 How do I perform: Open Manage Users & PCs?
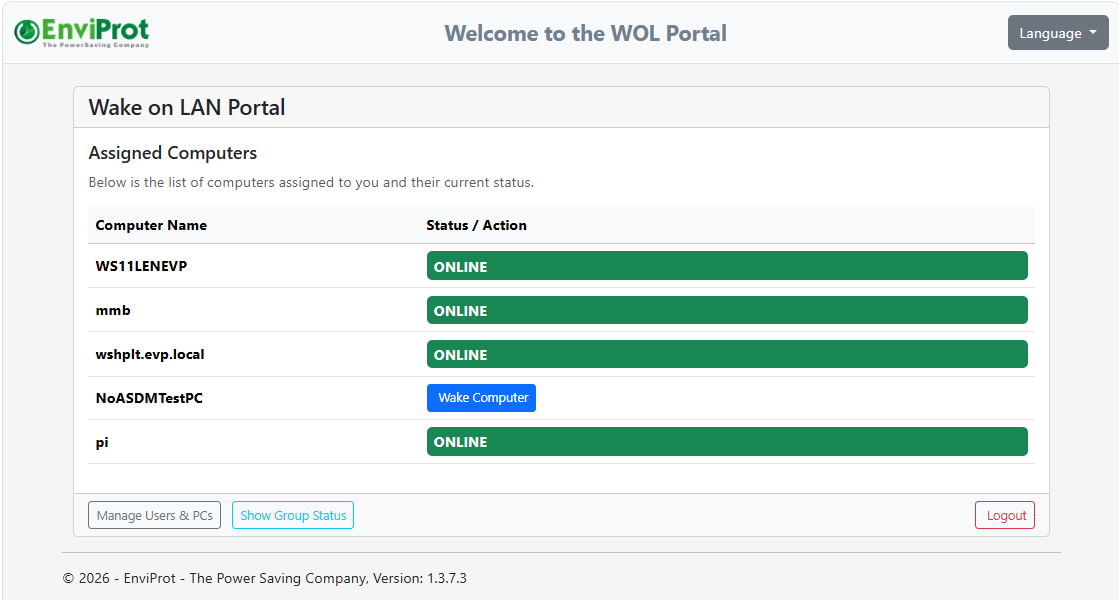154,515
